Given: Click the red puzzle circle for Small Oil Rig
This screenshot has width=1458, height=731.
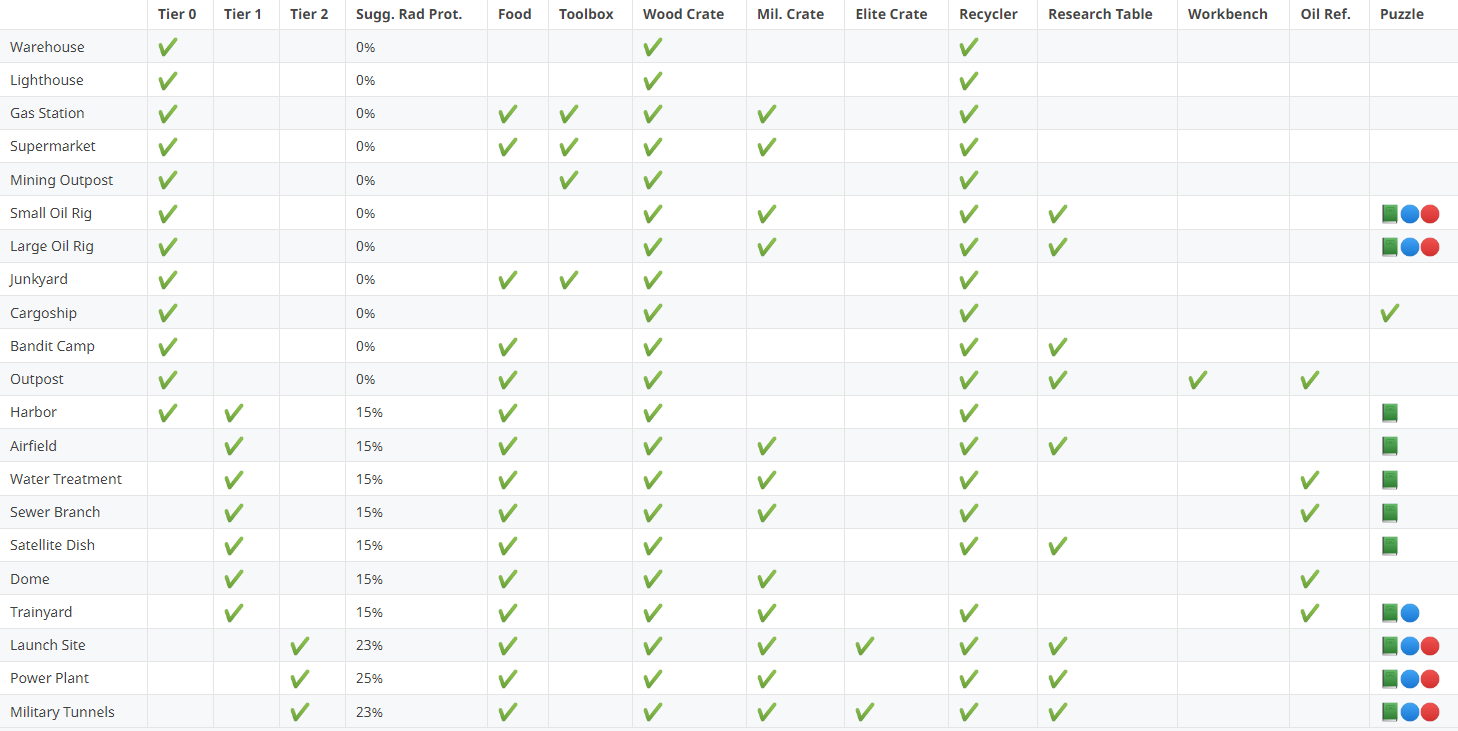Looking at the screenshot, I should click(1430, 214).
